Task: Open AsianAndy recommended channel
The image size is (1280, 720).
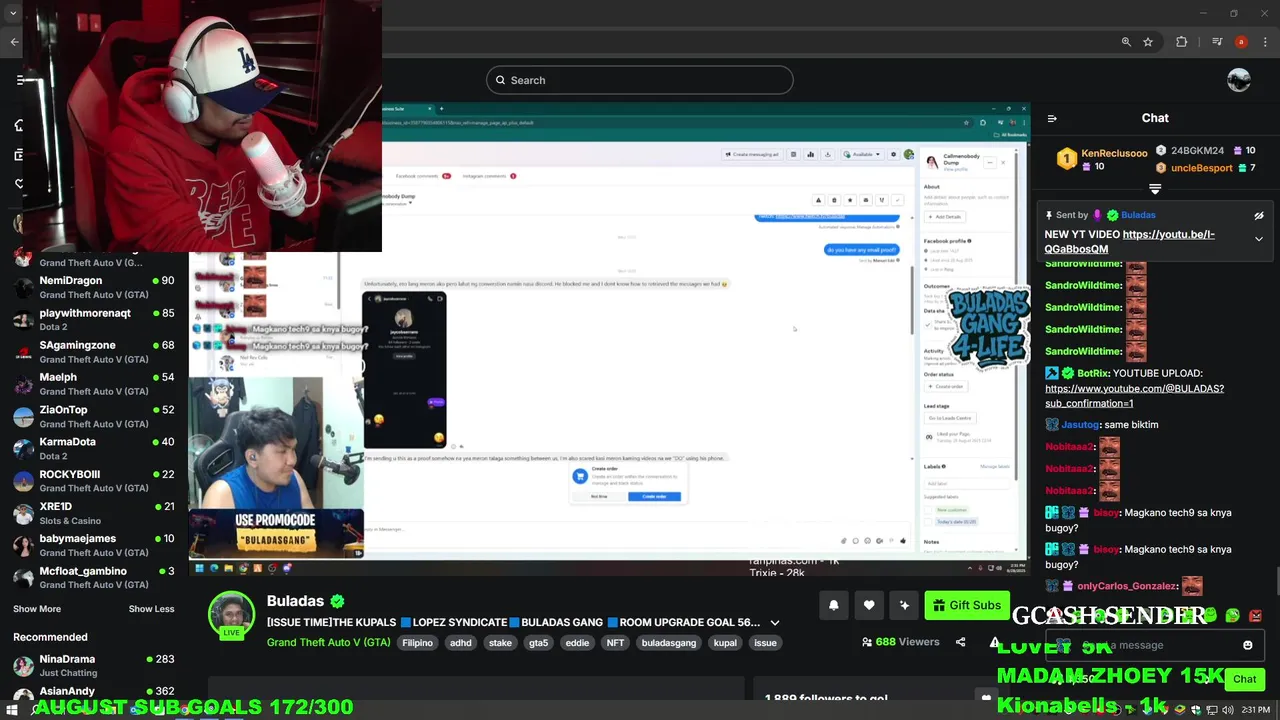Action: [94, 692]
